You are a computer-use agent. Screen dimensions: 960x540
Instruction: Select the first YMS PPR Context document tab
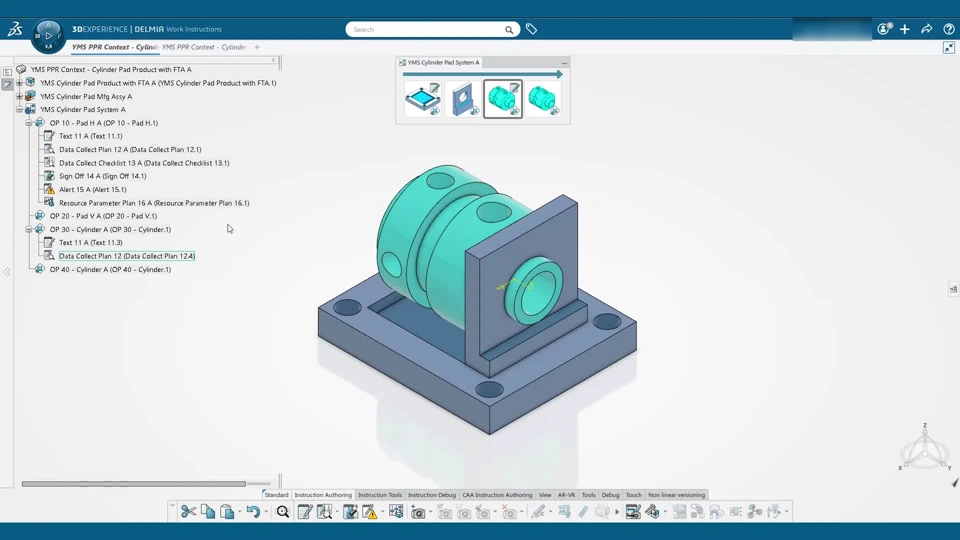coord(114,47)
